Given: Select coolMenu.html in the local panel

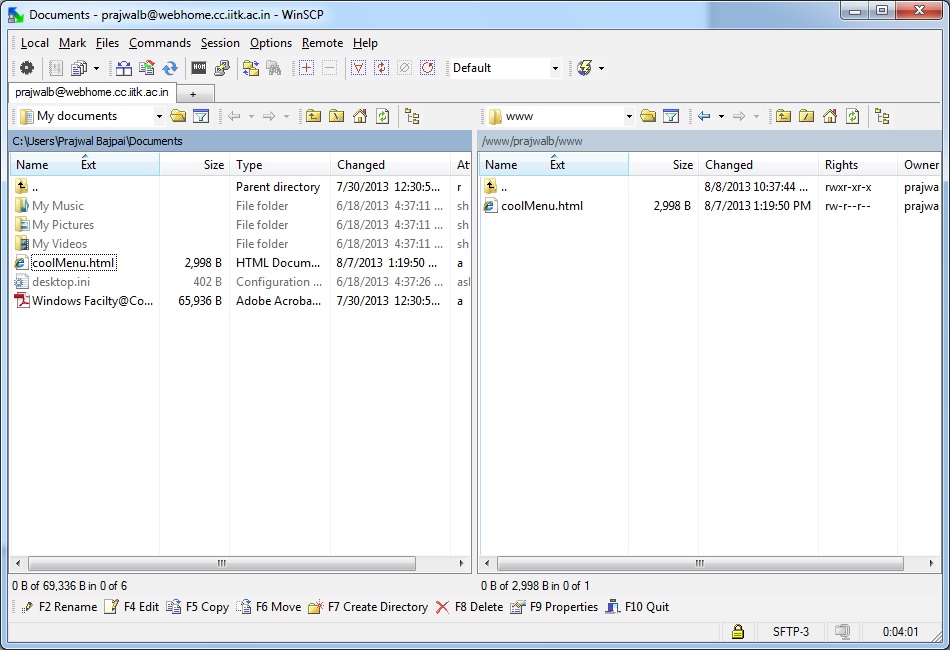Looking at the screenshot, I should pos(73,263).
